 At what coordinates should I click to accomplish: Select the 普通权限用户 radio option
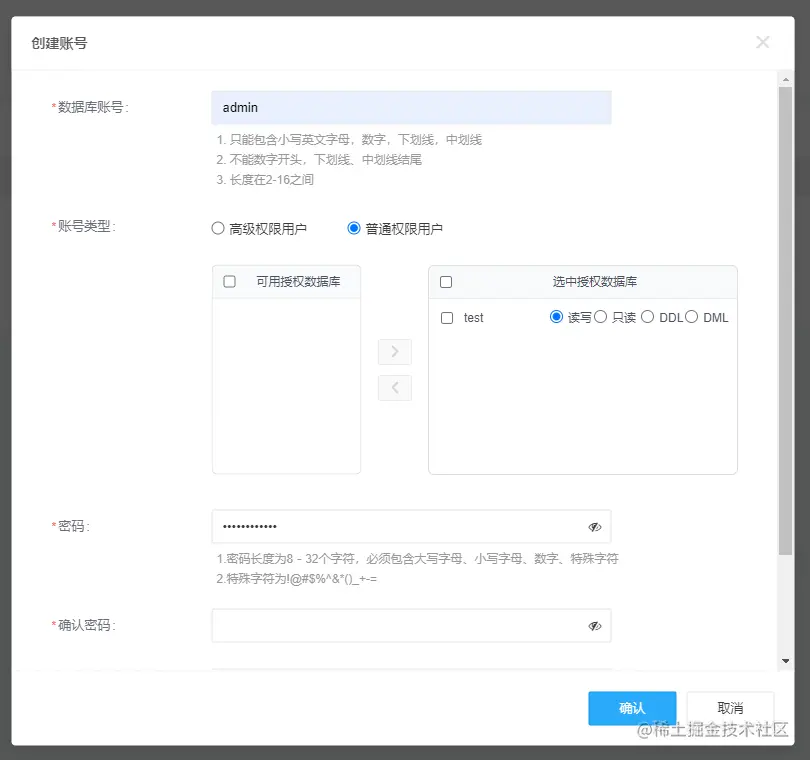(354, 228)
